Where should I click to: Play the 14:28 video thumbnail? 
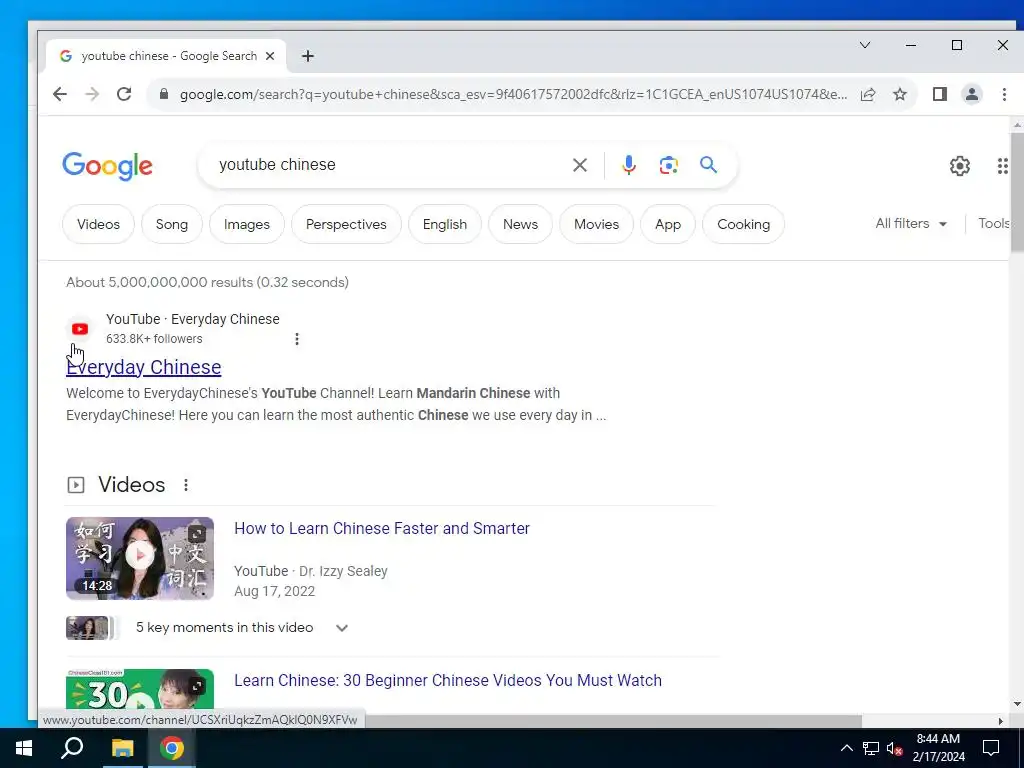pos(140,558)
